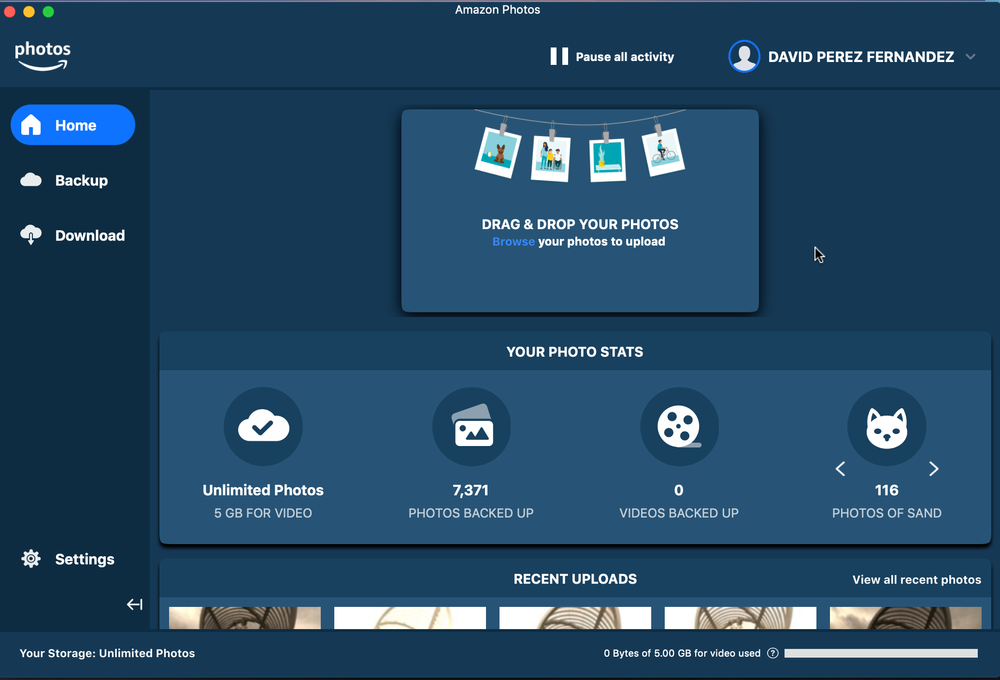Click the Amazon photos logo
The image size is (1000, 680).
(x=43, y=56)
